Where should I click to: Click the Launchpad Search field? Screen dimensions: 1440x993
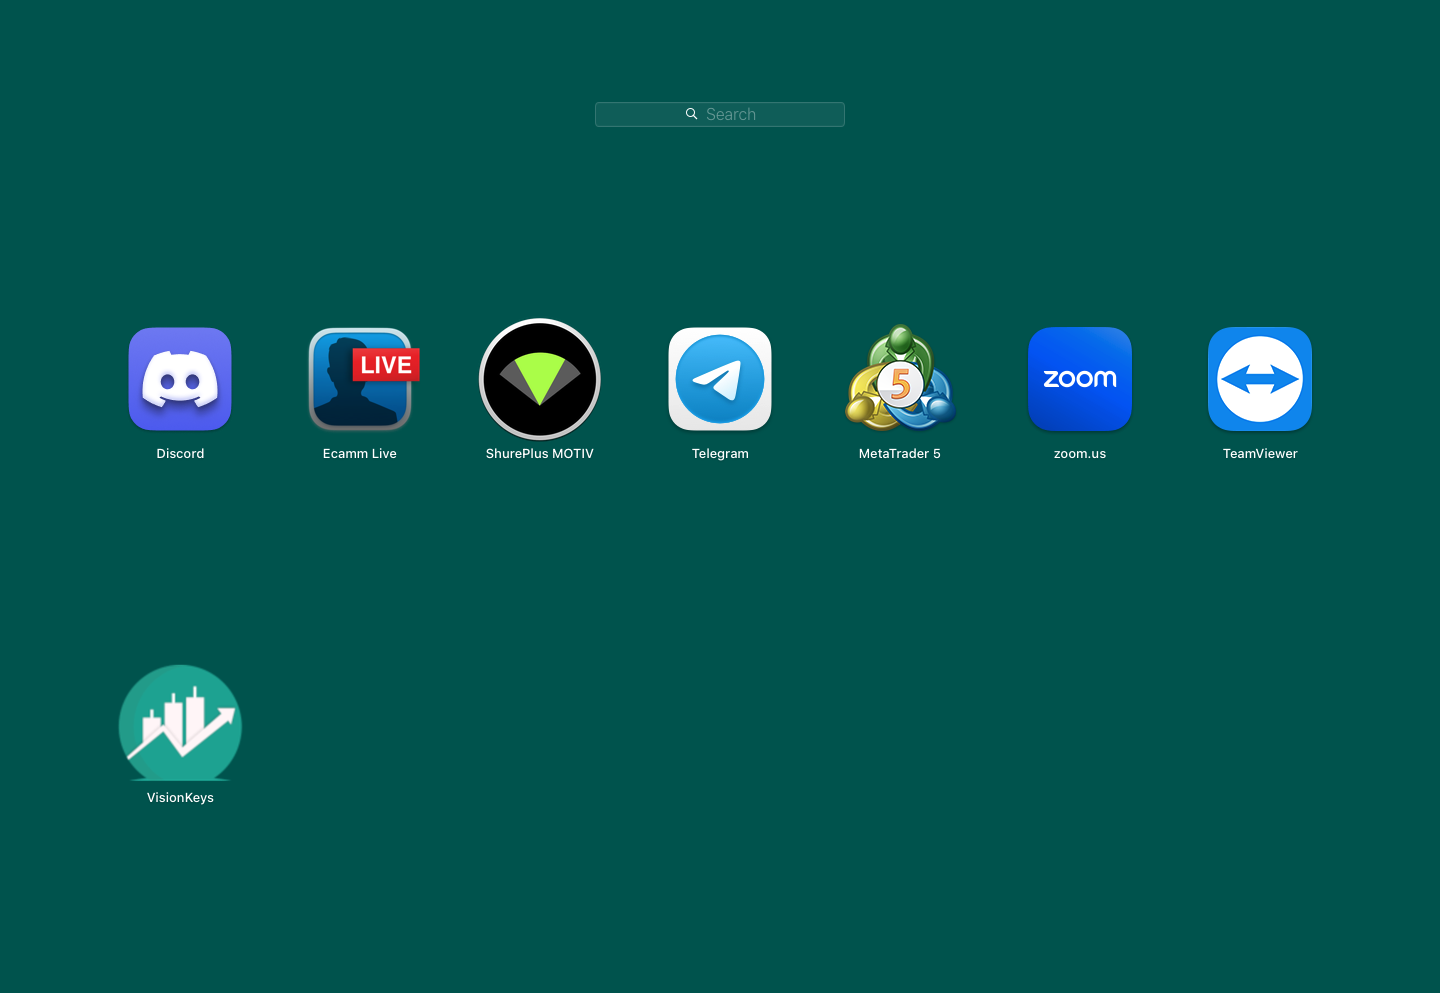pyautogui.click(x=720, y=114)
